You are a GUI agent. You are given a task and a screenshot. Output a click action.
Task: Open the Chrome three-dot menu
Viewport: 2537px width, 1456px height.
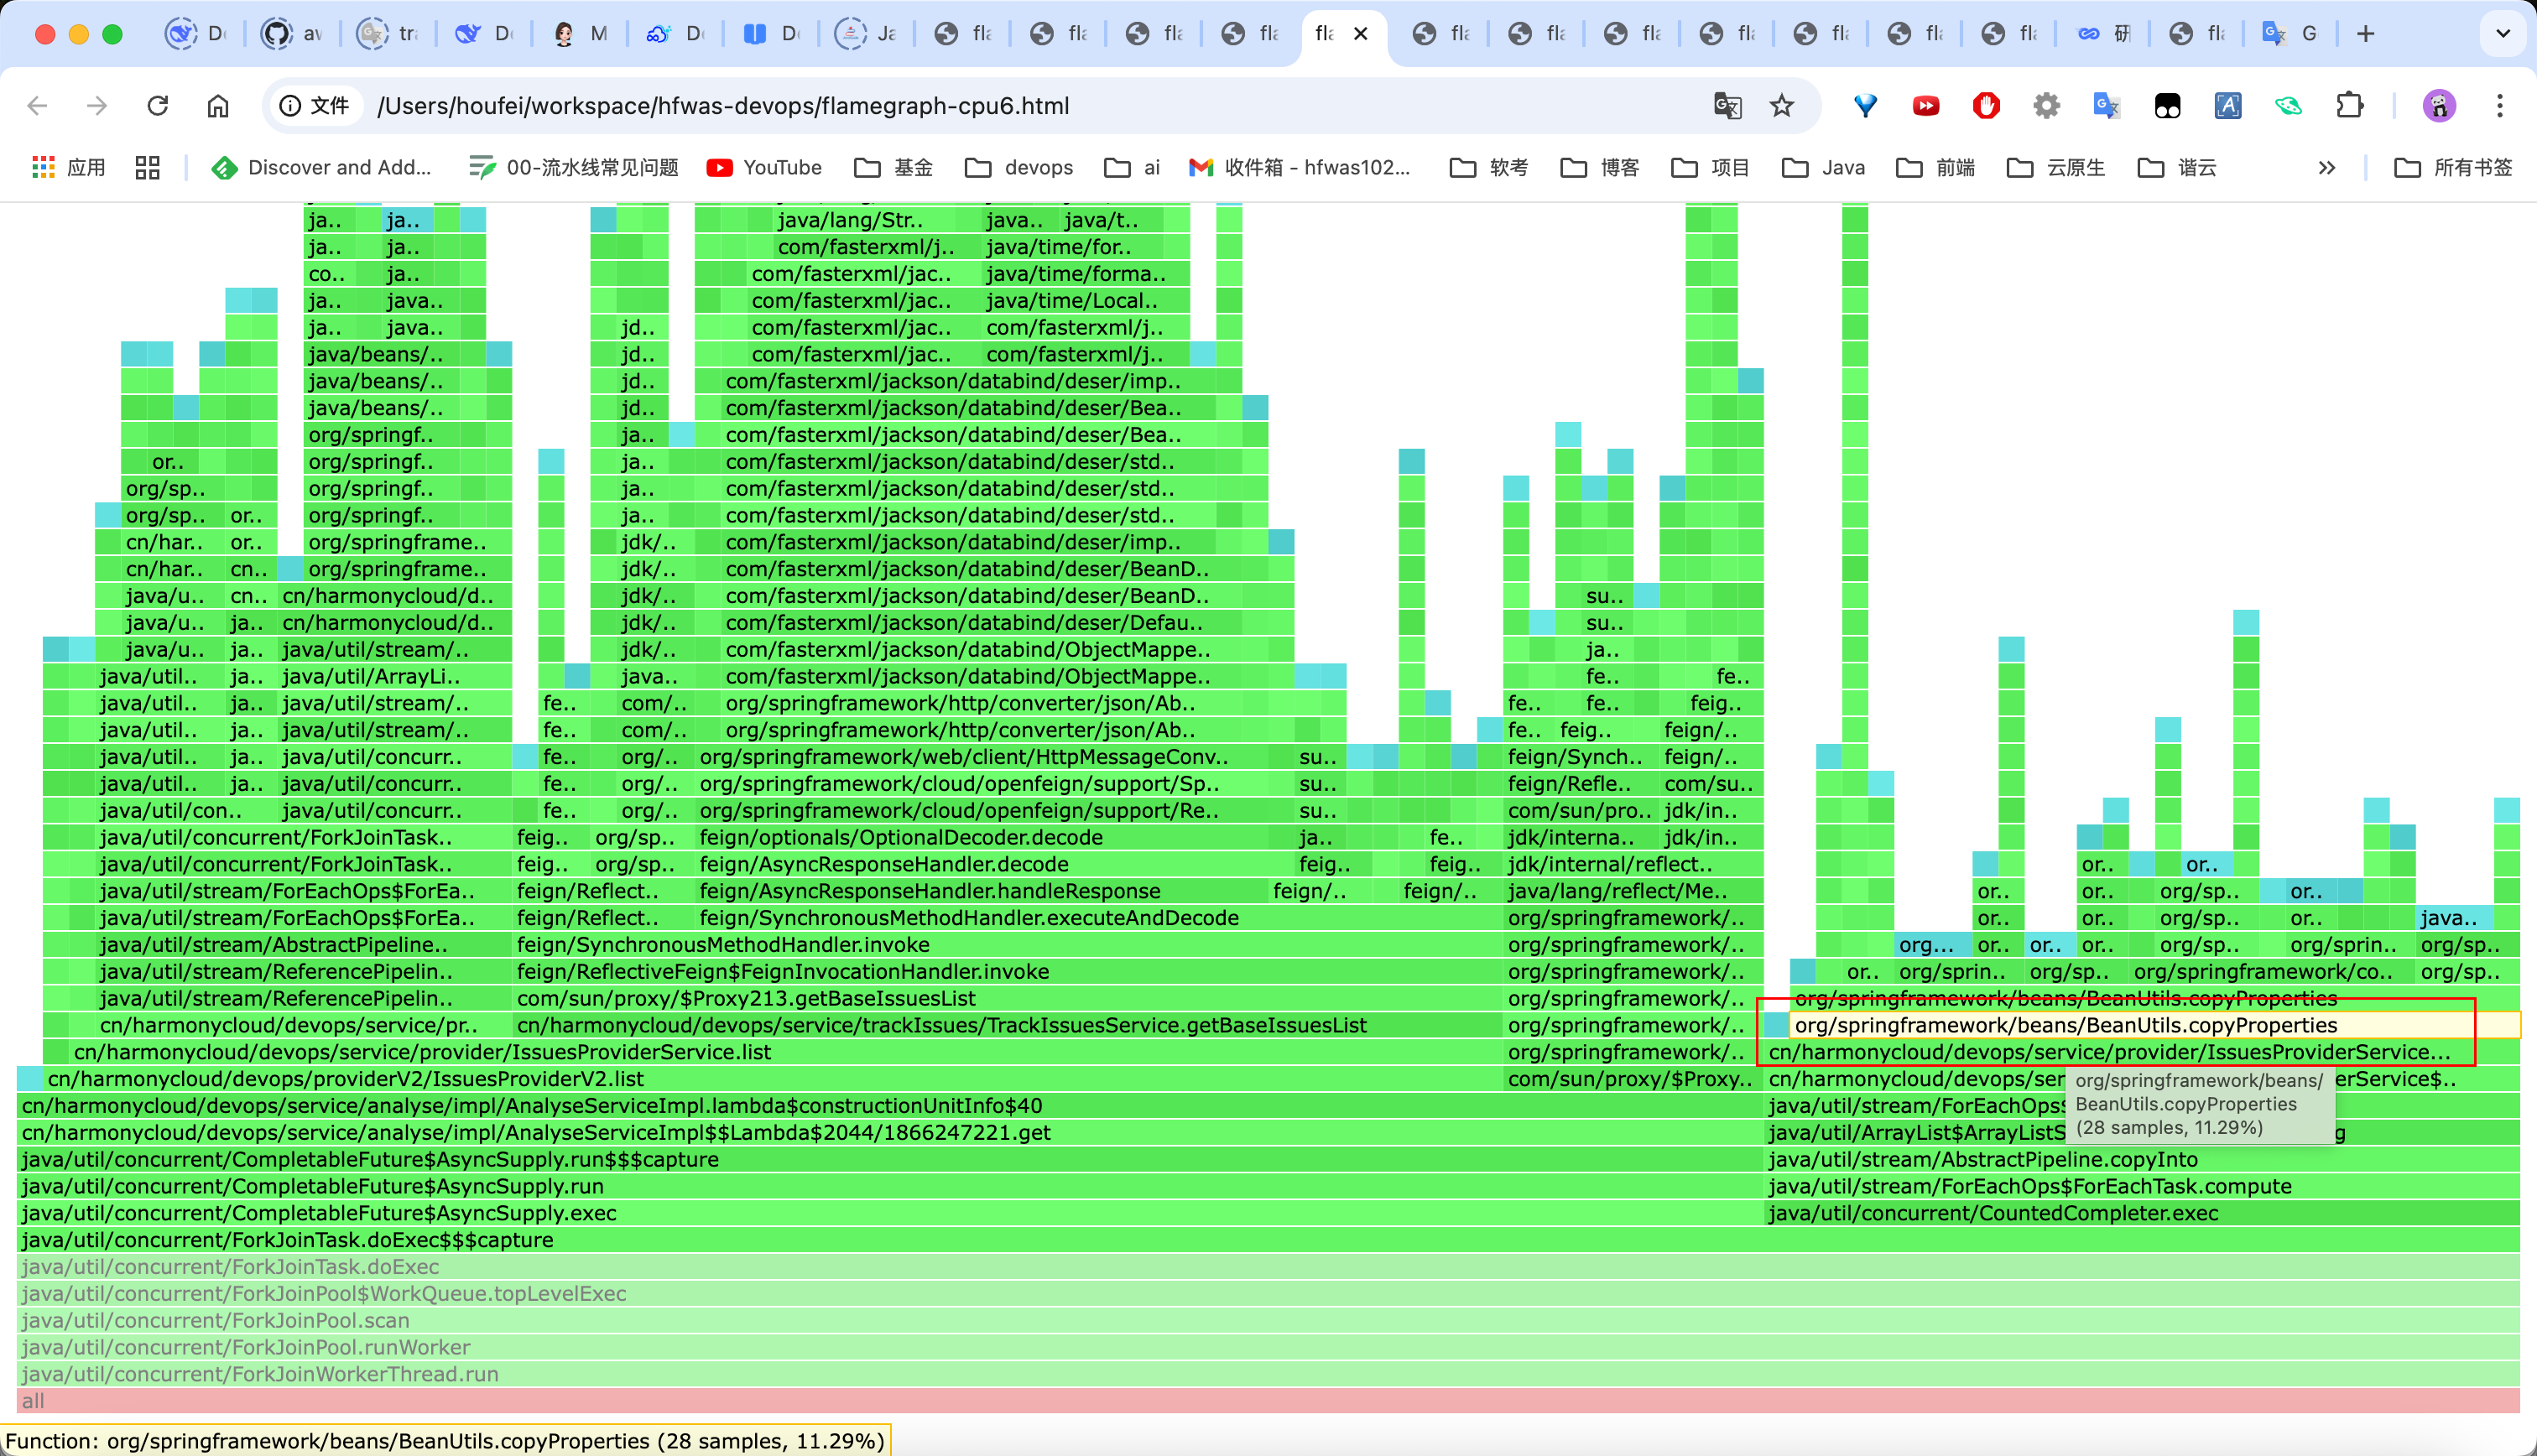pos(2499,106)
